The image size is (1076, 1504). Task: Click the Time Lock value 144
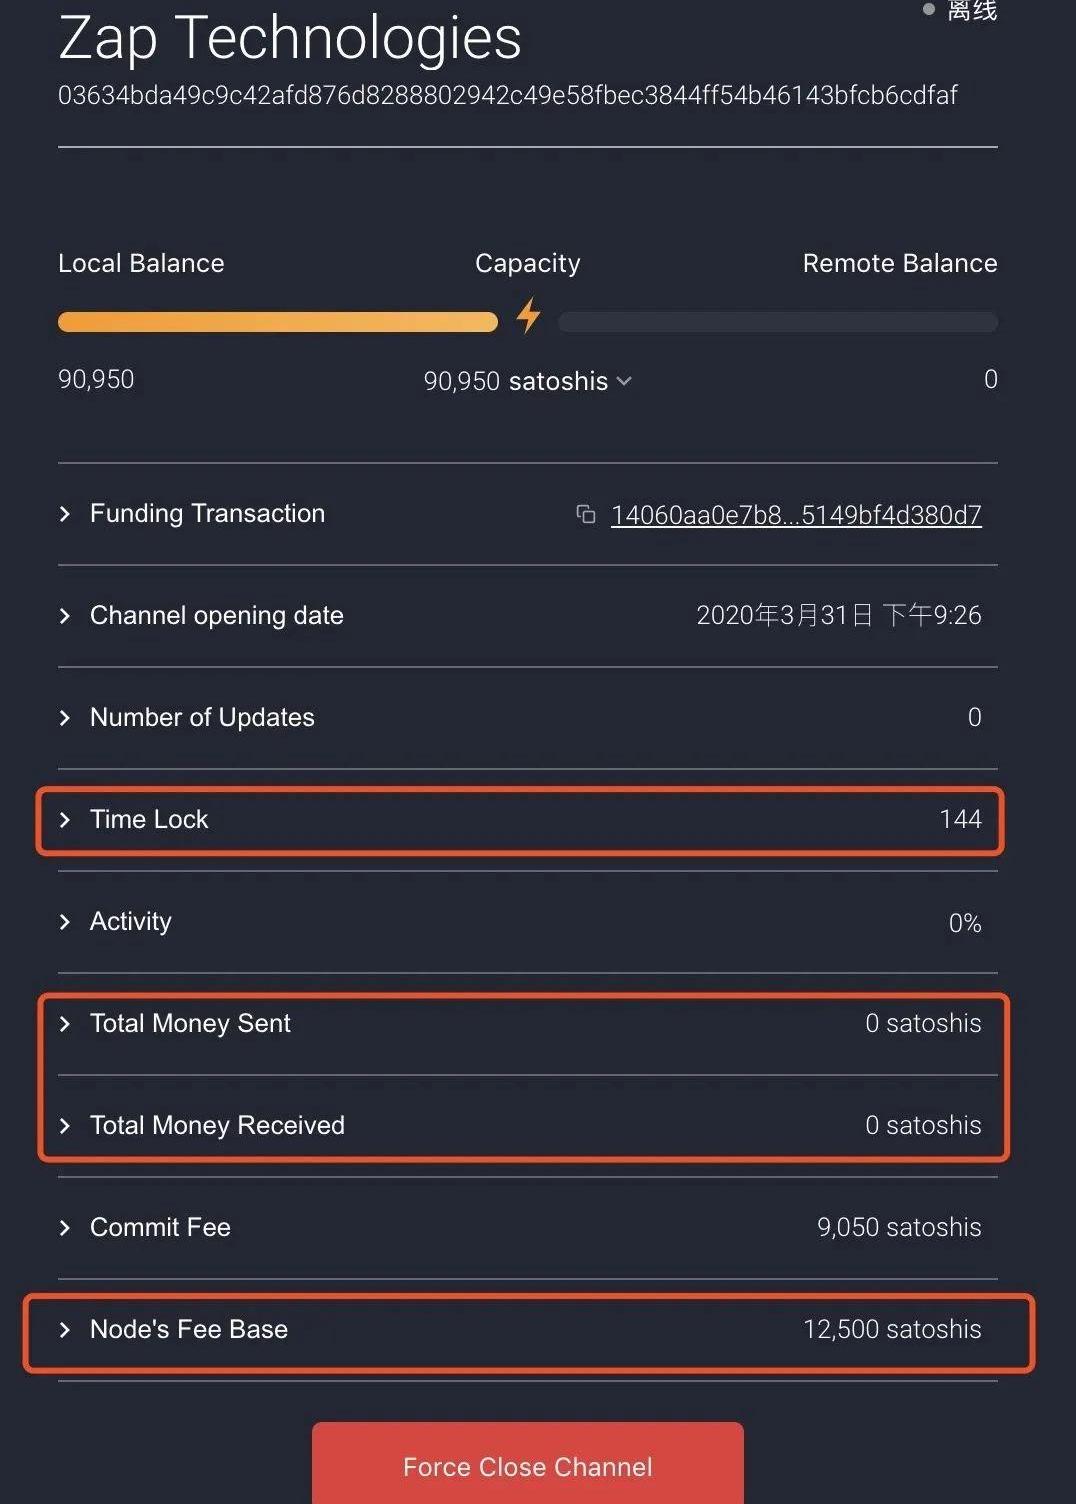tap(961, 819)
